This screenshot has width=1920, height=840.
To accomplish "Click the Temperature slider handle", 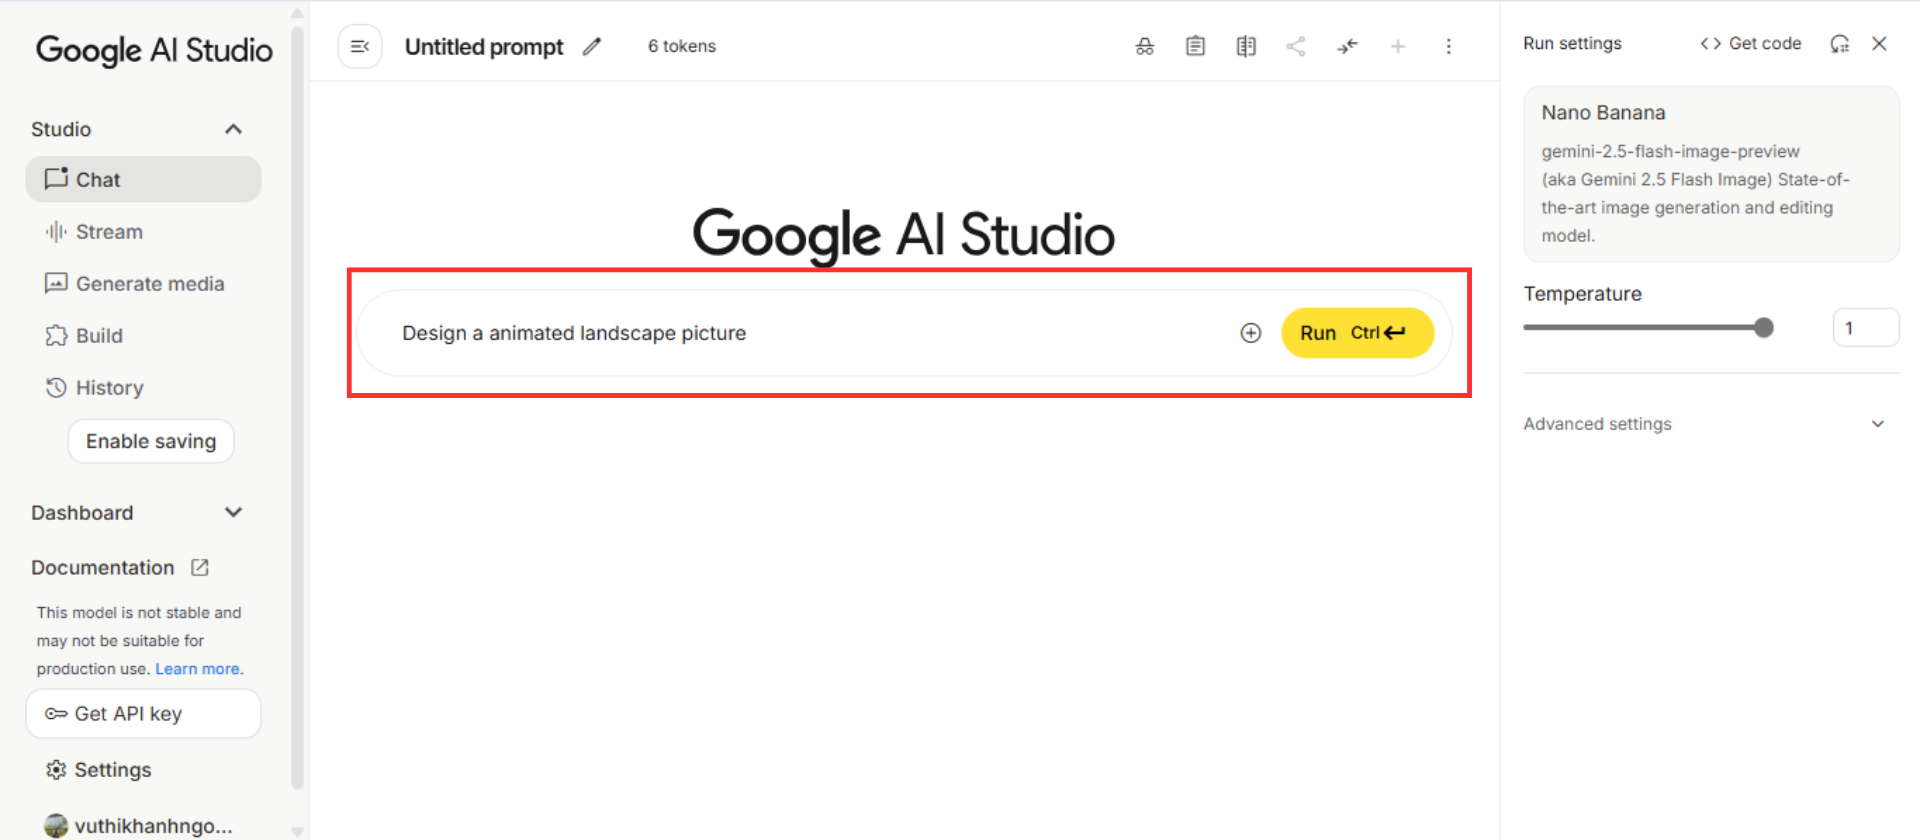I will click(1763, 327).
